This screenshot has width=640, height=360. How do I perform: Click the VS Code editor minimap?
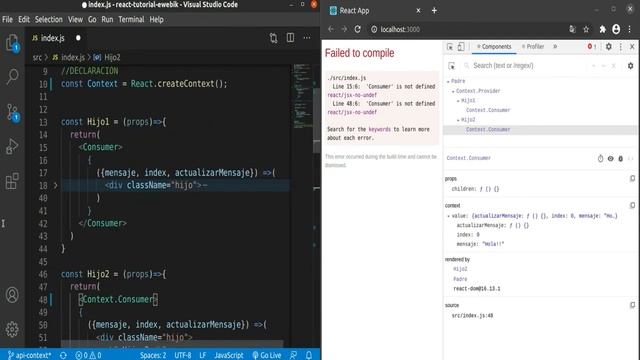(302, 96)
